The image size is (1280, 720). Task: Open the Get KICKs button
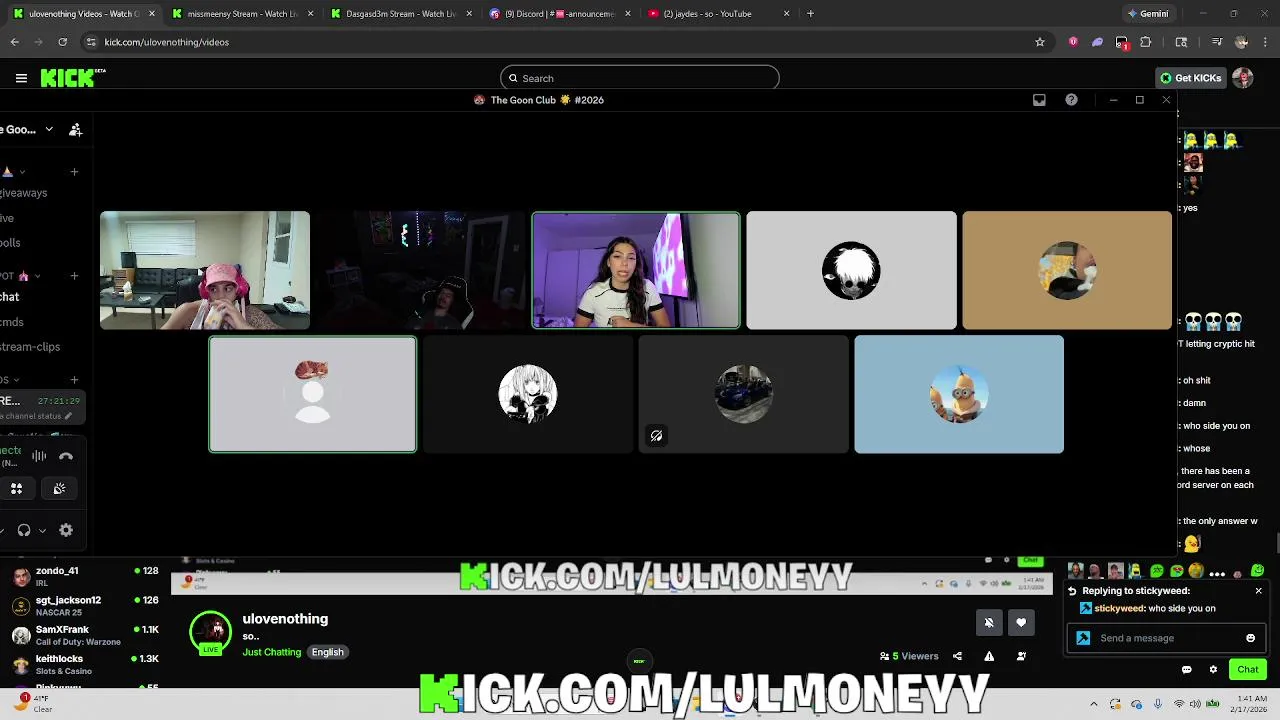click(x=1190, y=78)
